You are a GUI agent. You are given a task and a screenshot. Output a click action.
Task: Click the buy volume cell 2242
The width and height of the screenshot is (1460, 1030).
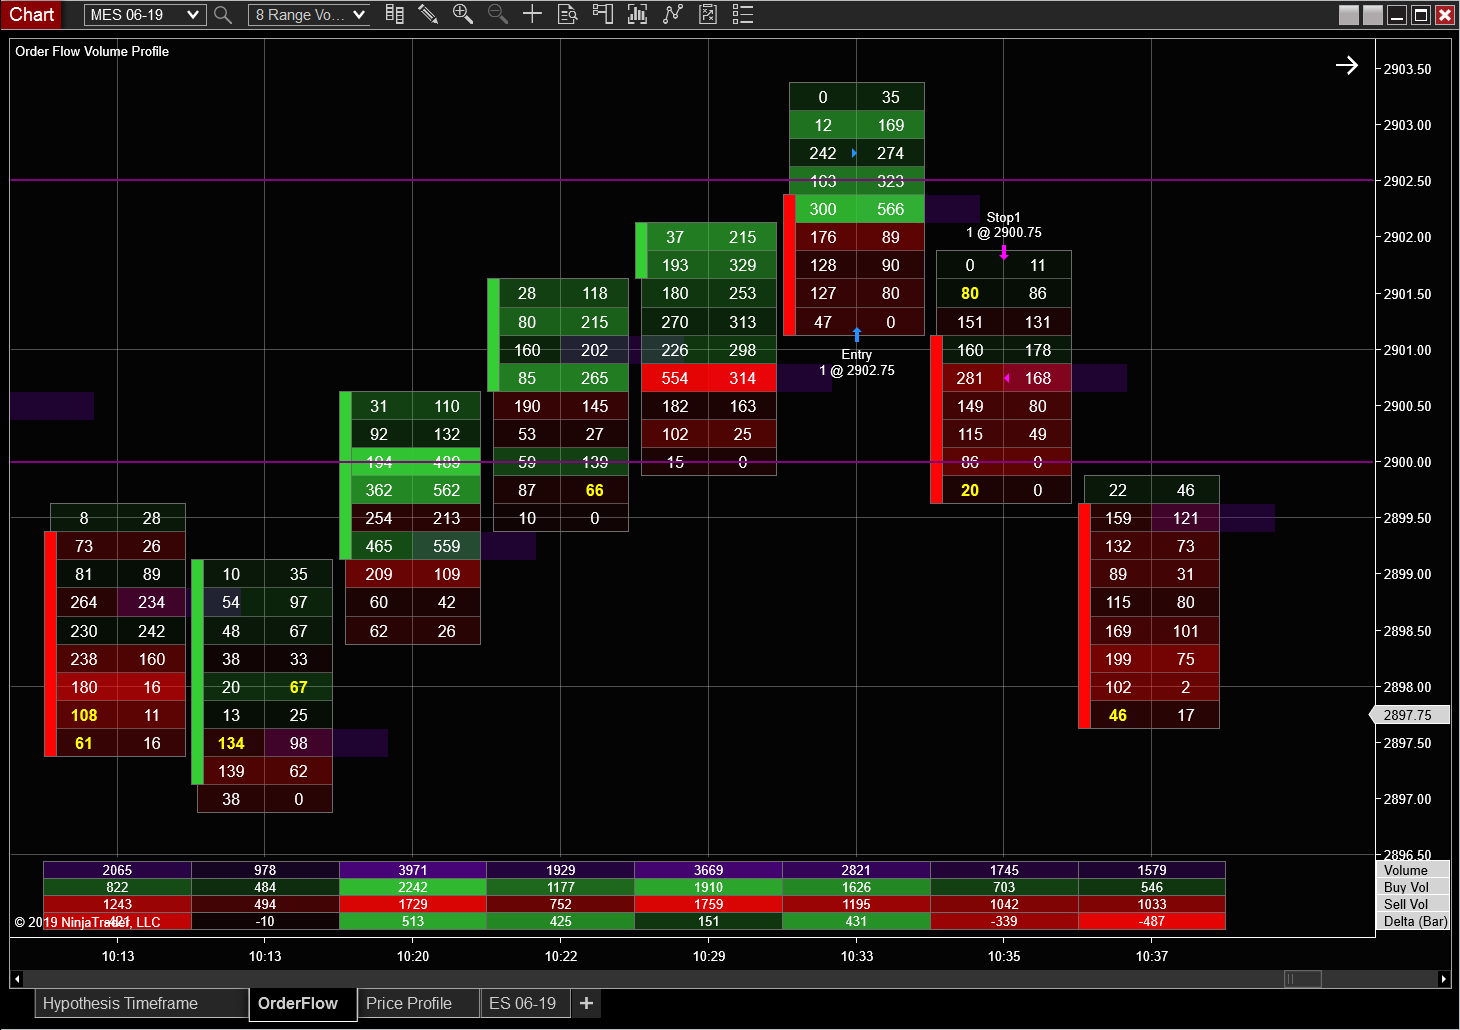pos(413,887)
